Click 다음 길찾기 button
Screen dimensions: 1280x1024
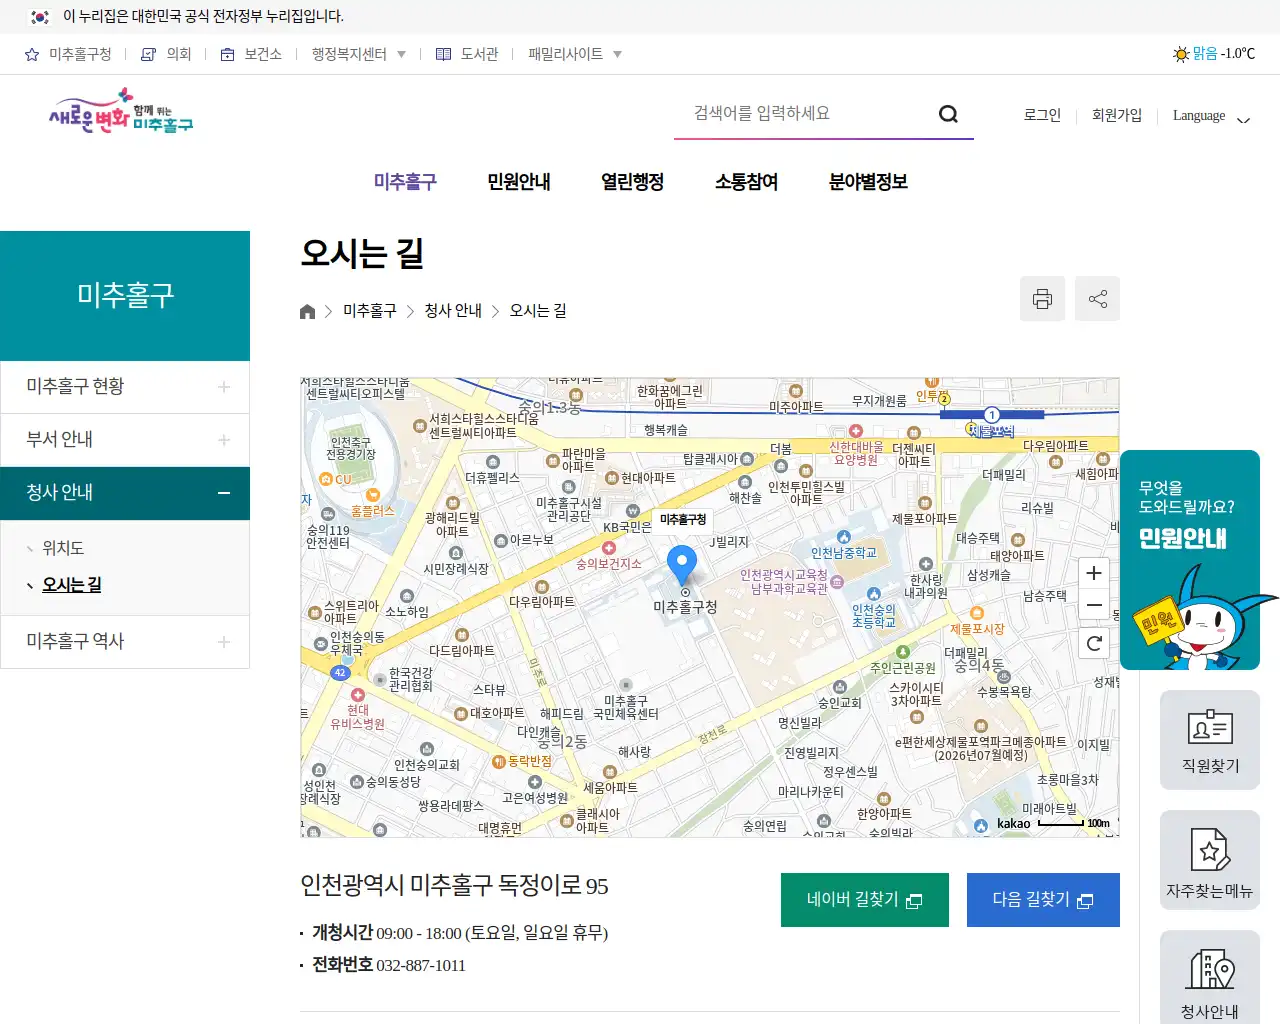click(x=1043, y=900)
